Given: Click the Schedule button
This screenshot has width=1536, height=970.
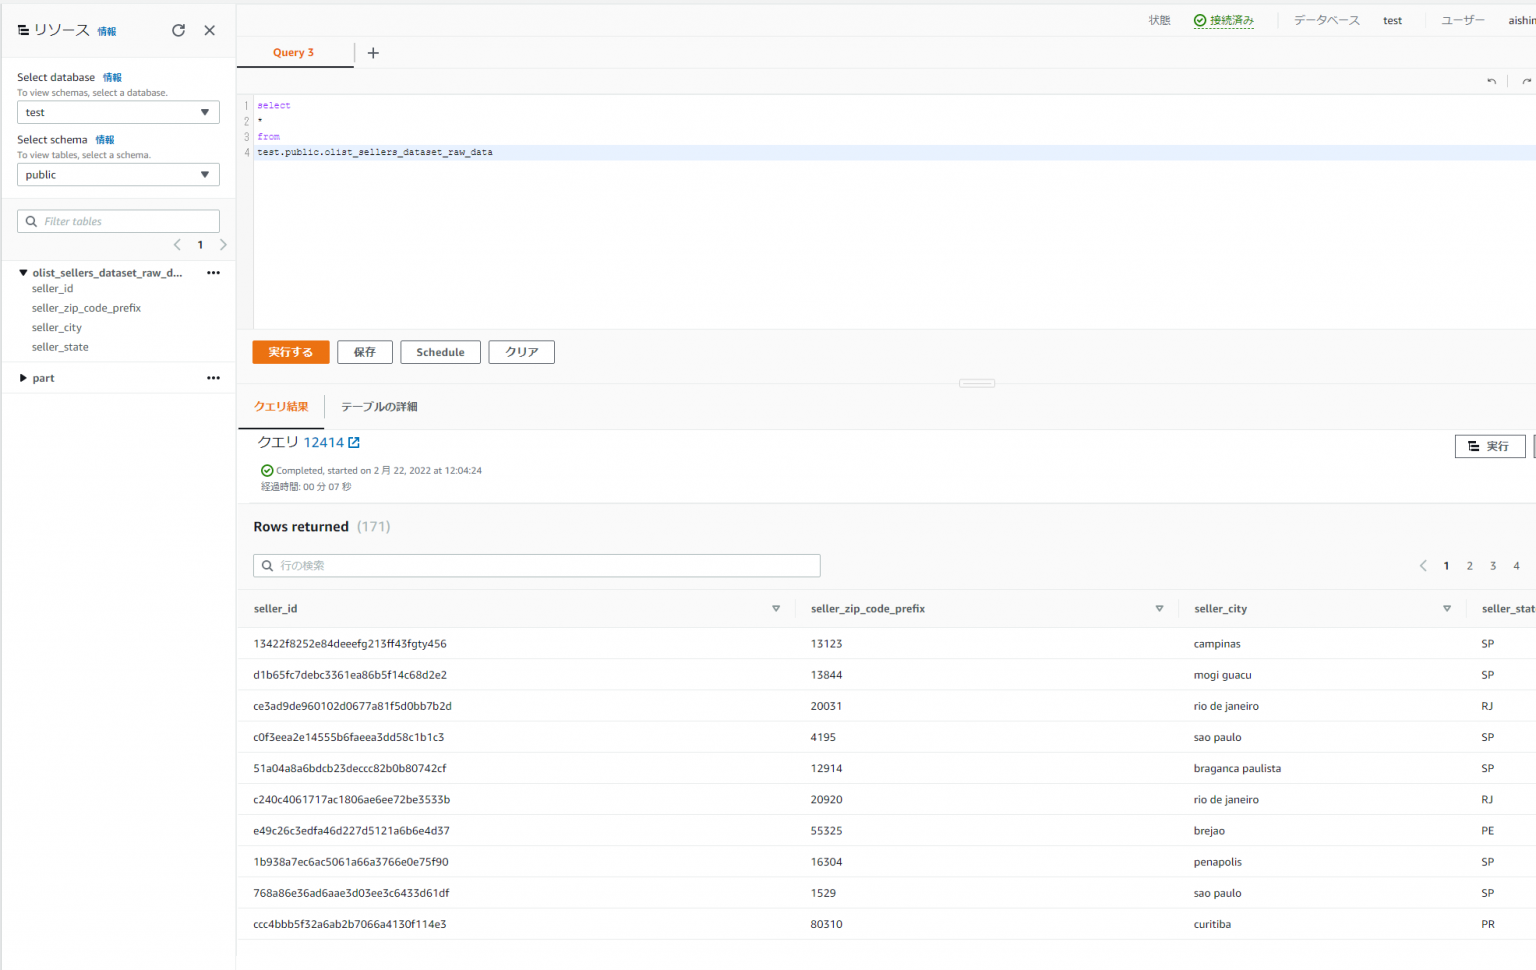Looking at the screenshot, I should [440, 352].
